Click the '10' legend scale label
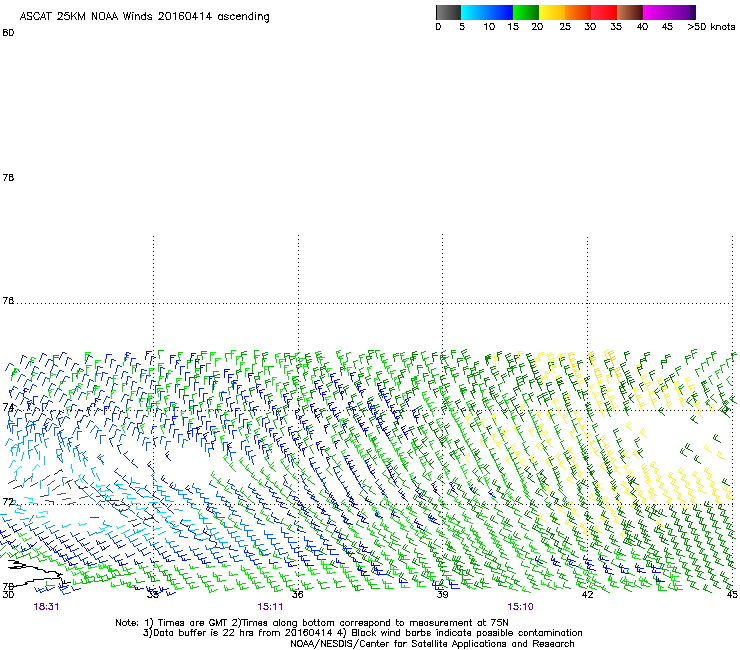 489,27
